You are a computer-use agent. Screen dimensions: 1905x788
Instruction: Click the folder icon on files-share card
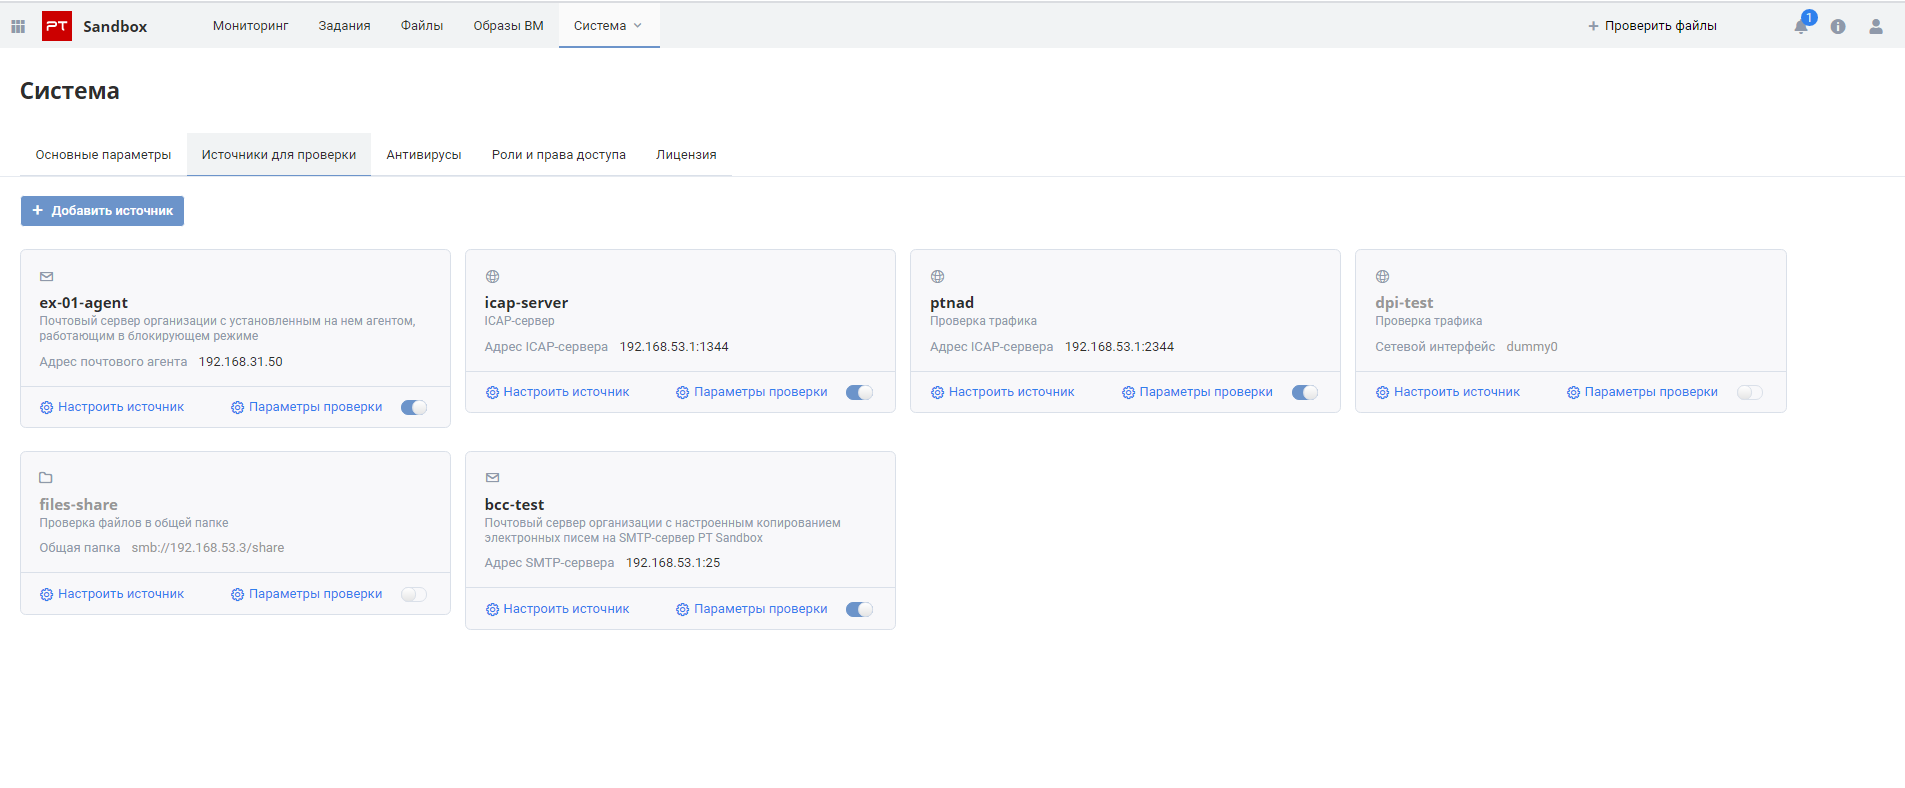46,478
